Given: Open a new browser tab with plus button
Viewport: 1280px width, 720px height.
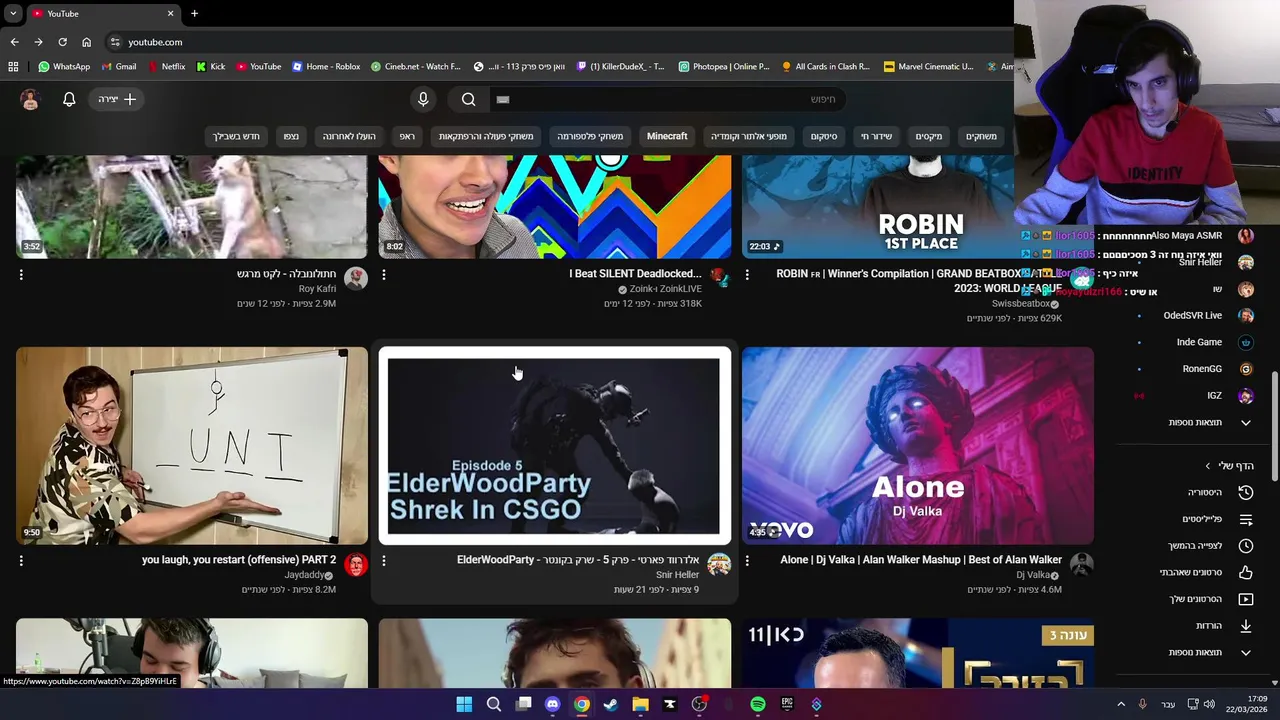Looking at the screenshot, I should (x=194, y=13).
